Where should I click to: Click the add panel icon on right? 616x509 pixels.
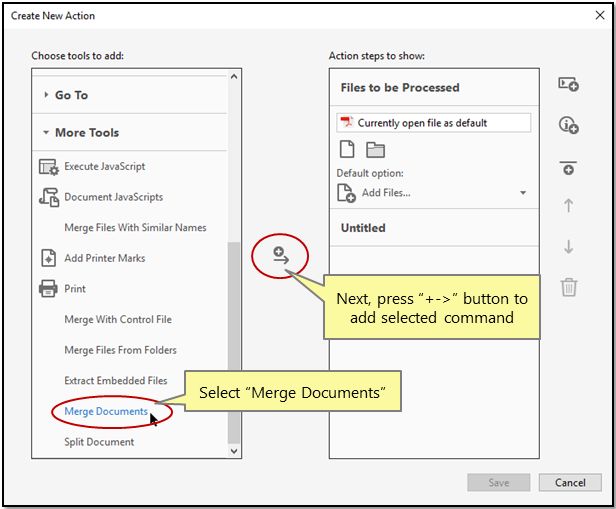click(x=568, y=84)
